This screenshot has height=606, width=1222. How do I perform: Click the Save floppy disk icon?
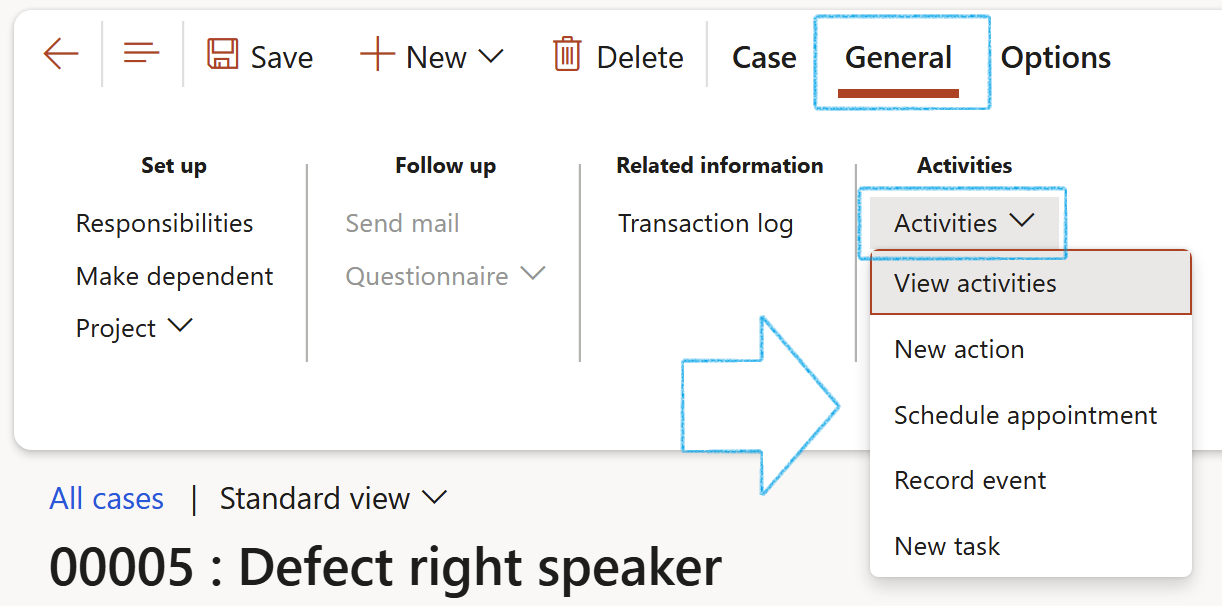[222, 54]
